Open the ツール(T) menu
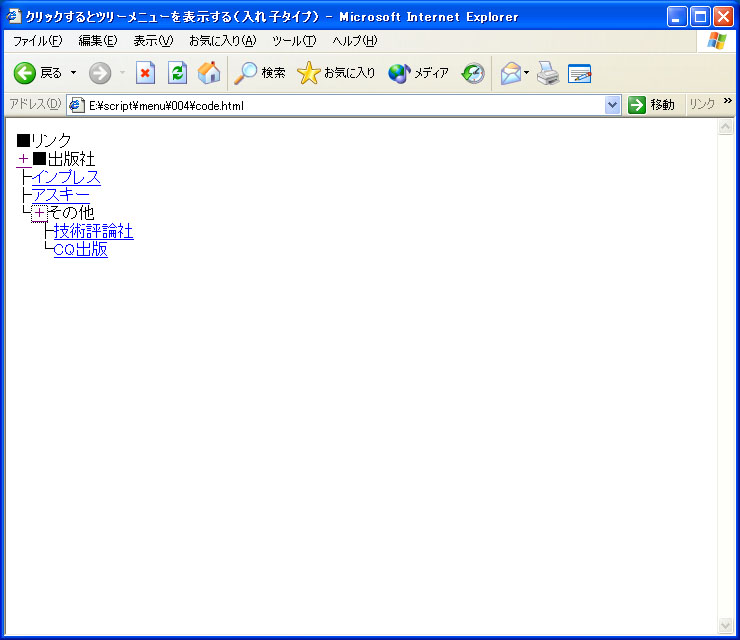The image size is (740, 640). point(294,41)
